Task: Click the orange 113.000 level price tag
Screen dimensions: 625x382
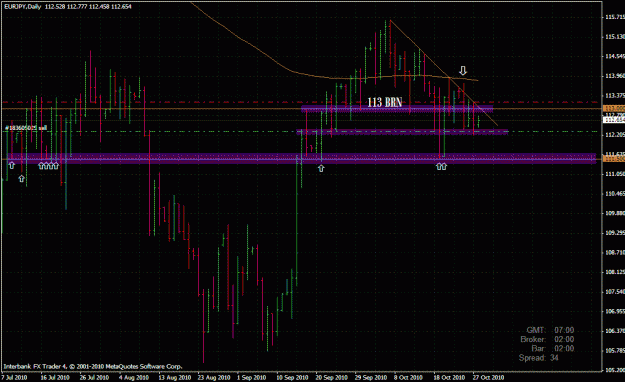Action: (613, 108)
